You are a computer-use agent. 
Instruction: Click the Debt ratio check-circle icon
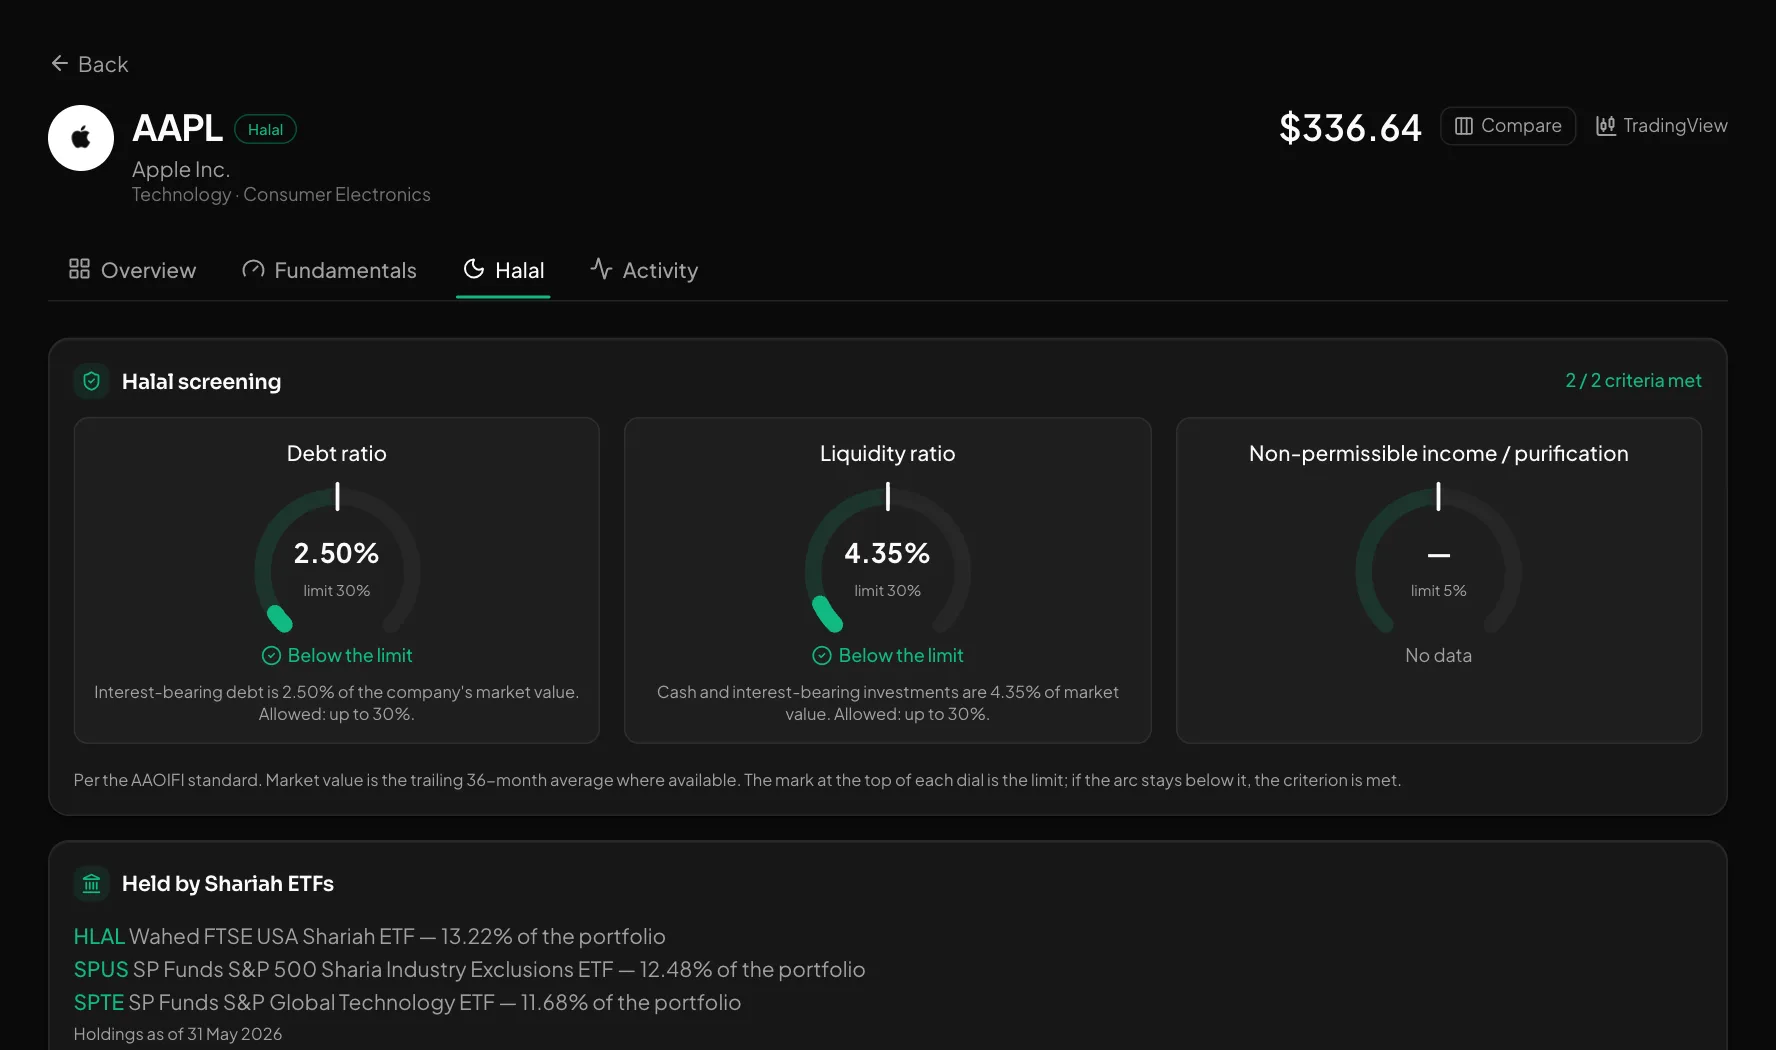271,656
